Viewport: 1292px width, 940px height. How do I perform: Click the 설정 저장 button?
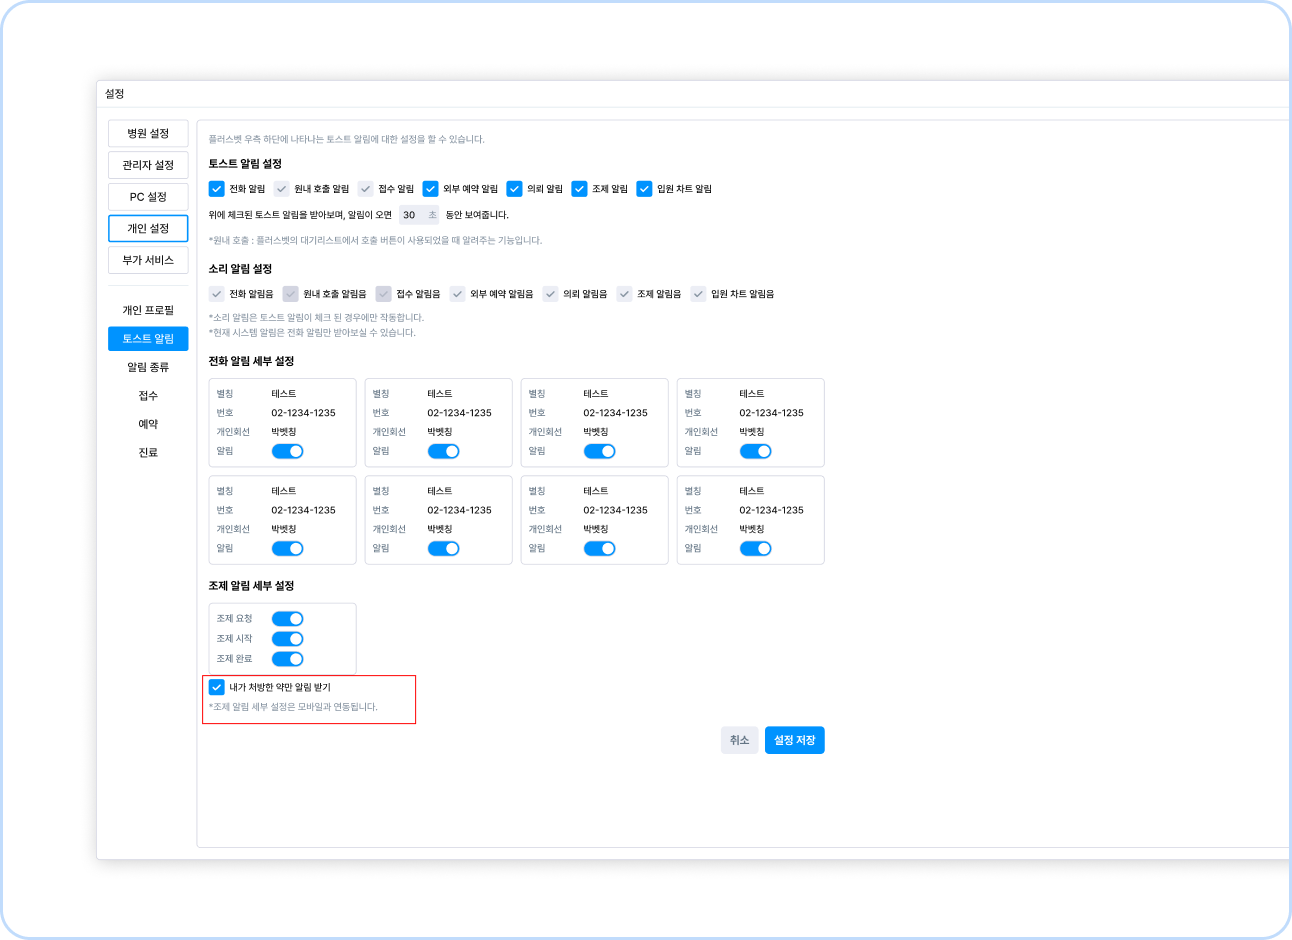pyautogui.click(x=795, y=740)
